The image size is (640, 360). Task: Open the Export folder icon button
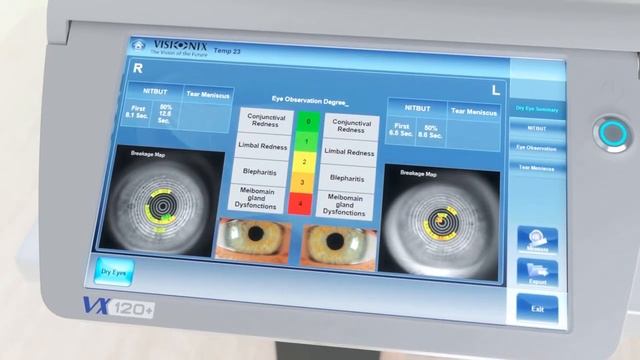click(x=538, y=273)
